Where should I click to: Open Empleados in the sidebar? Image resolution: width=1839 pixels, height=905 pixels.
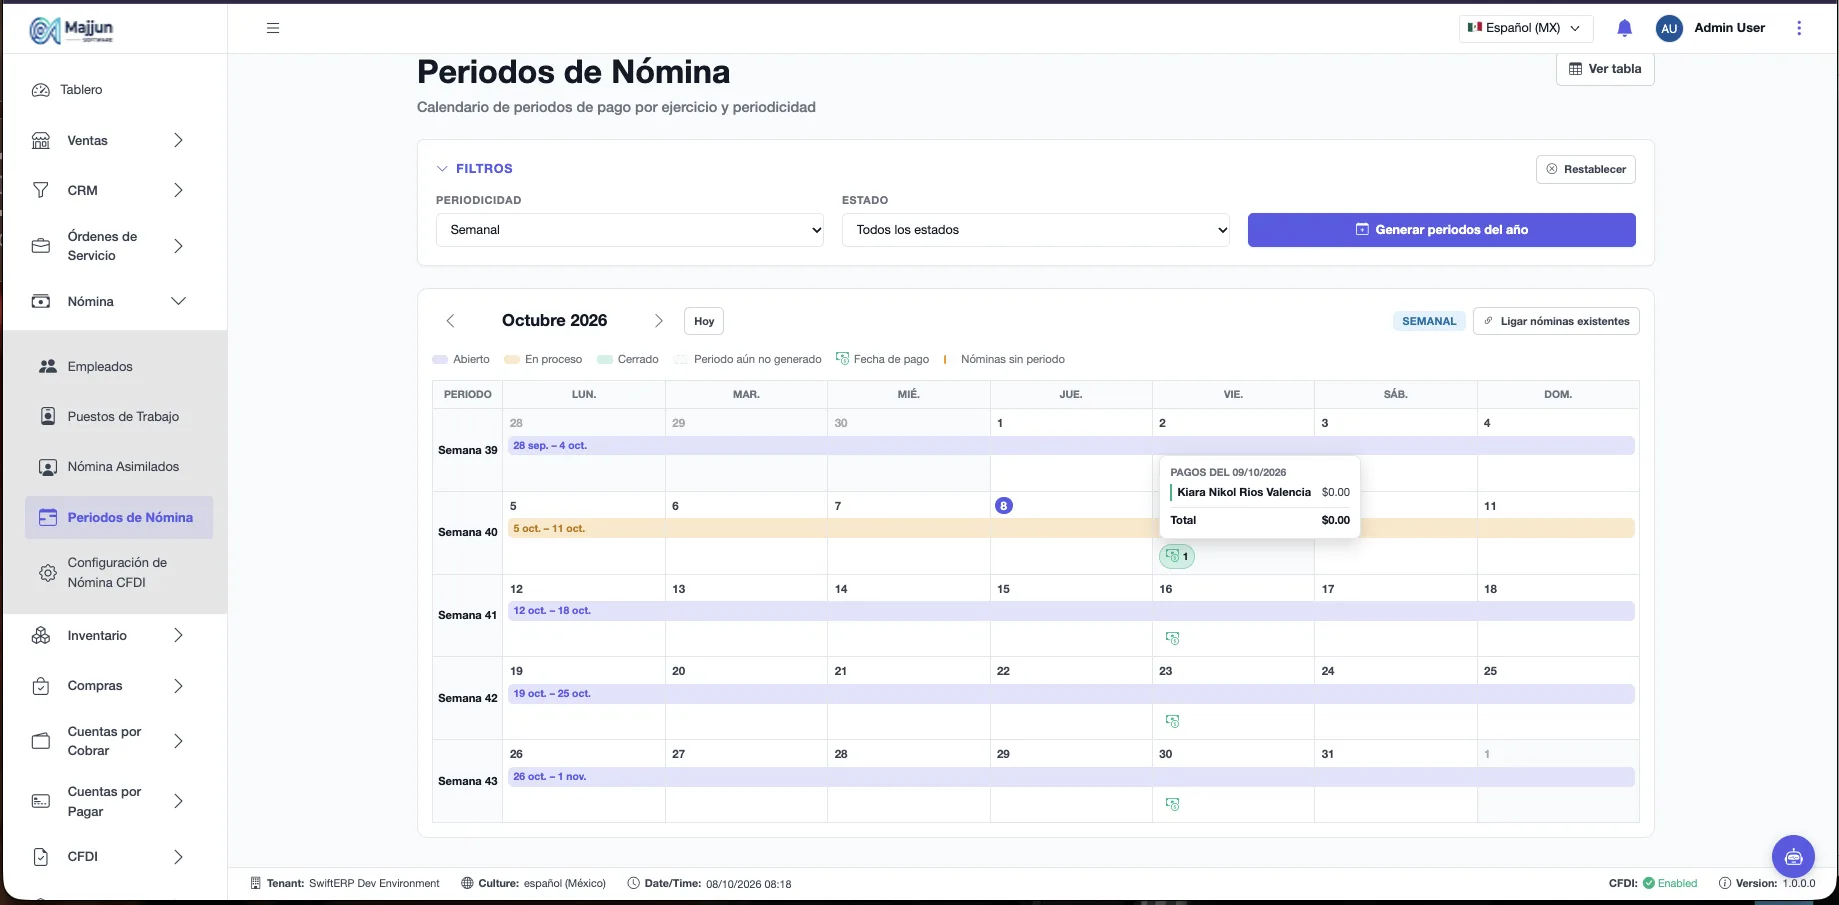100,367
